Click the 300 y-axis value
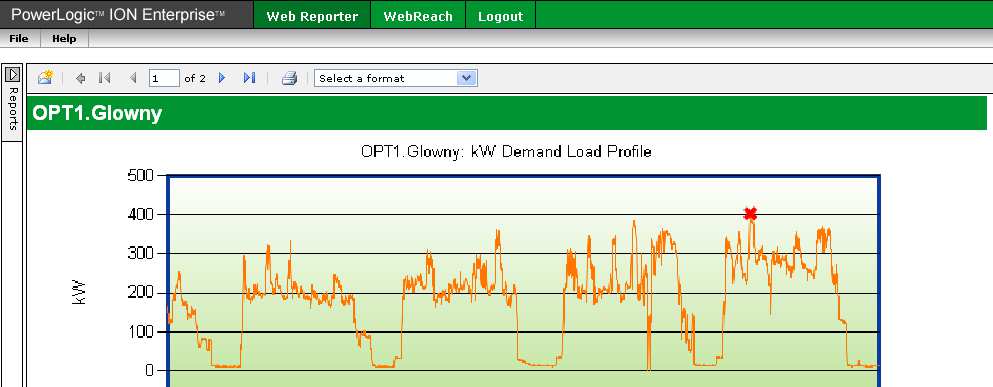 click(141, 253)
